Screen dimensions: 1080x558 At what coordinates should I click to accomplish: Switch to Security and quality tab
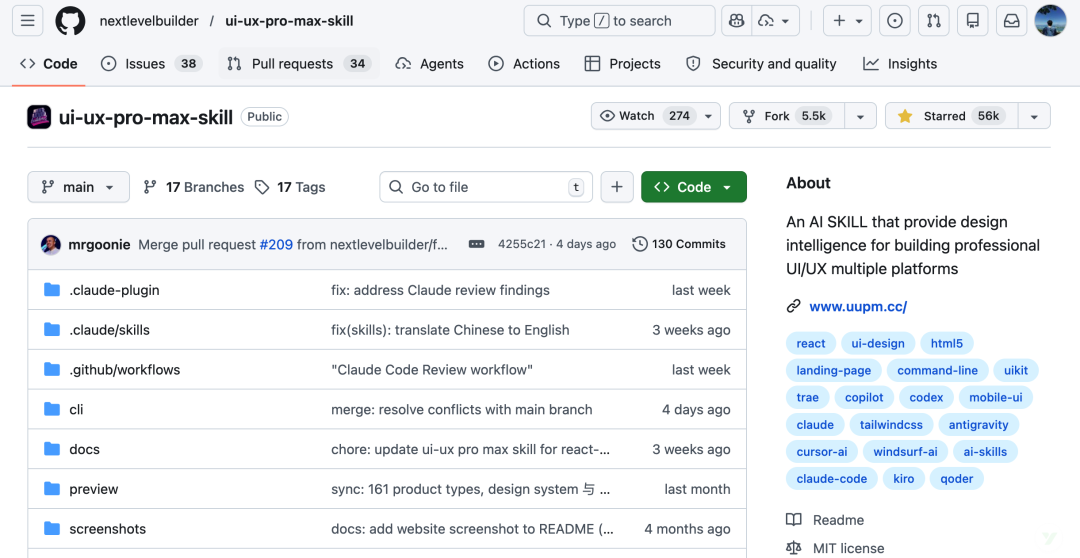(760, 63)
